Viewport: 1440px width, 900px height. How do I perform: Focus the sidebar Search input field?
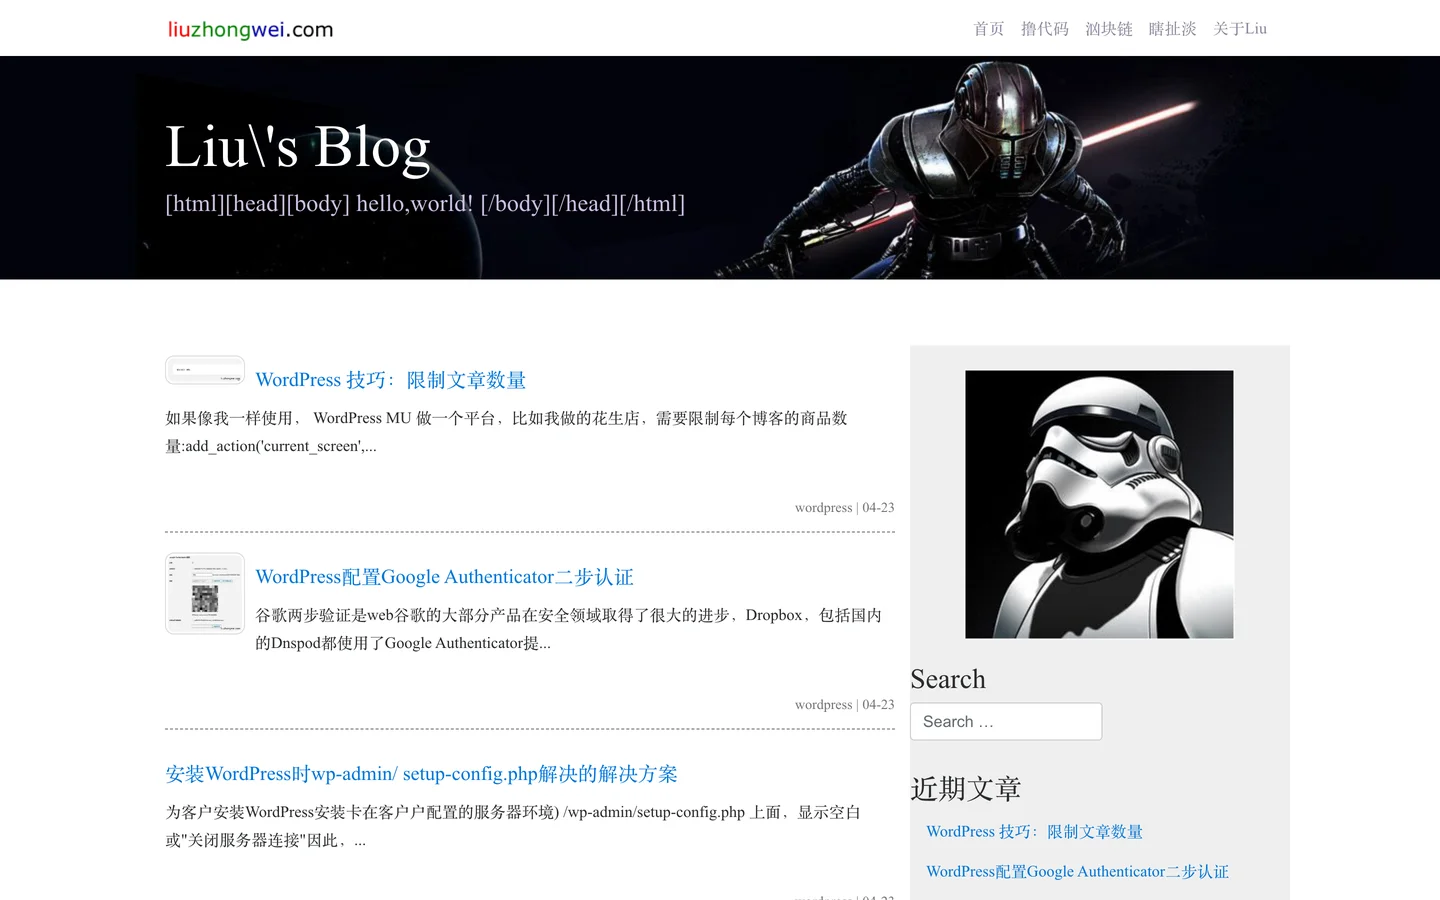tap(1006, 721)
